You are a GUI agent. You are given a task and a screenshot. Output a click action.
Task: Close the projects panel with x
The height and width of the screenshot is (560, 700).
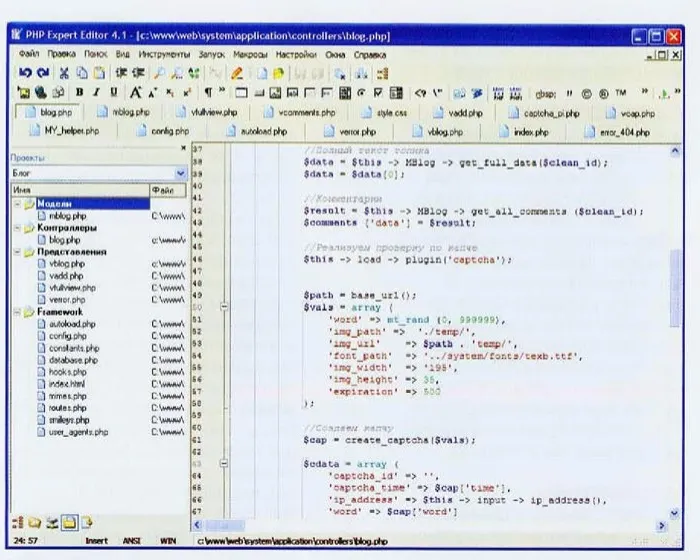click(x=183, y=148)
